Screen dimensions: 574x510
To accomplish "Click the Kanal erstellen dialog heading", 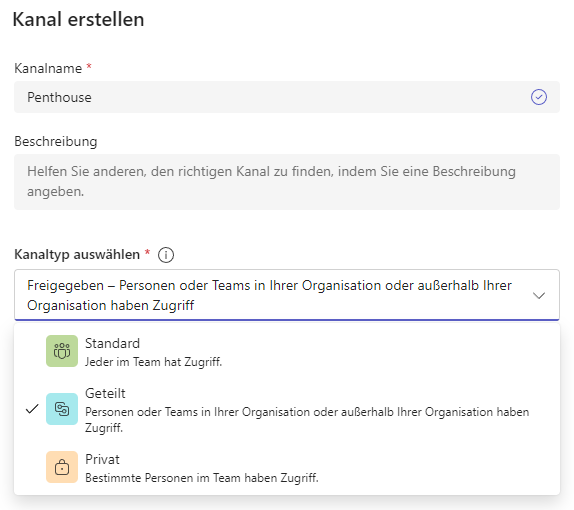I will click(78, 19).
